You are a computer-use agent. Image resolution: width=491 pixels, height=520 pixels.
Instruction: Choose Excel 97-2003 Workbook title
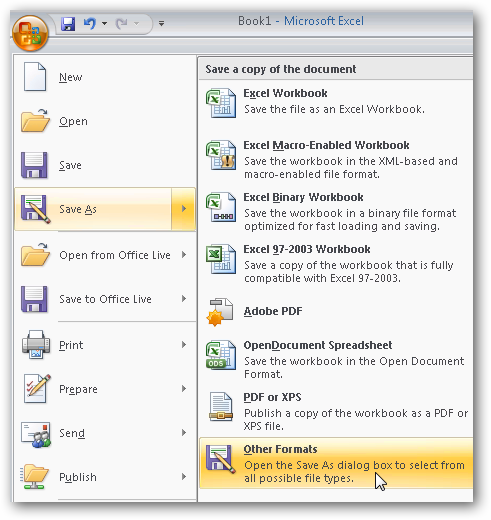coord(307,249)
